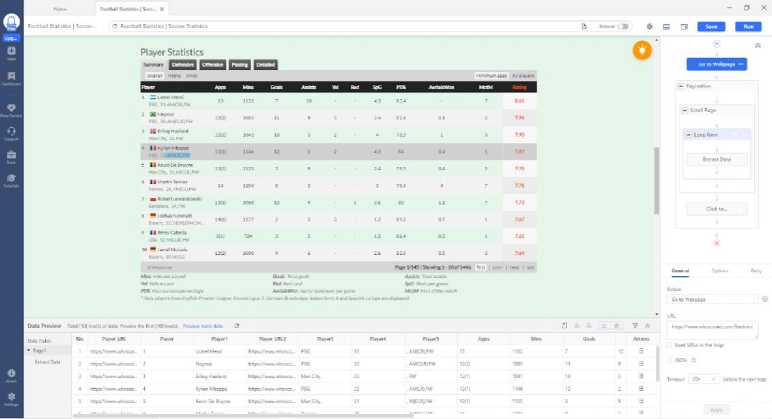Click the Octoparse user avatar in the sidebar
Viewport: 772px width, 419px height.
11,22
